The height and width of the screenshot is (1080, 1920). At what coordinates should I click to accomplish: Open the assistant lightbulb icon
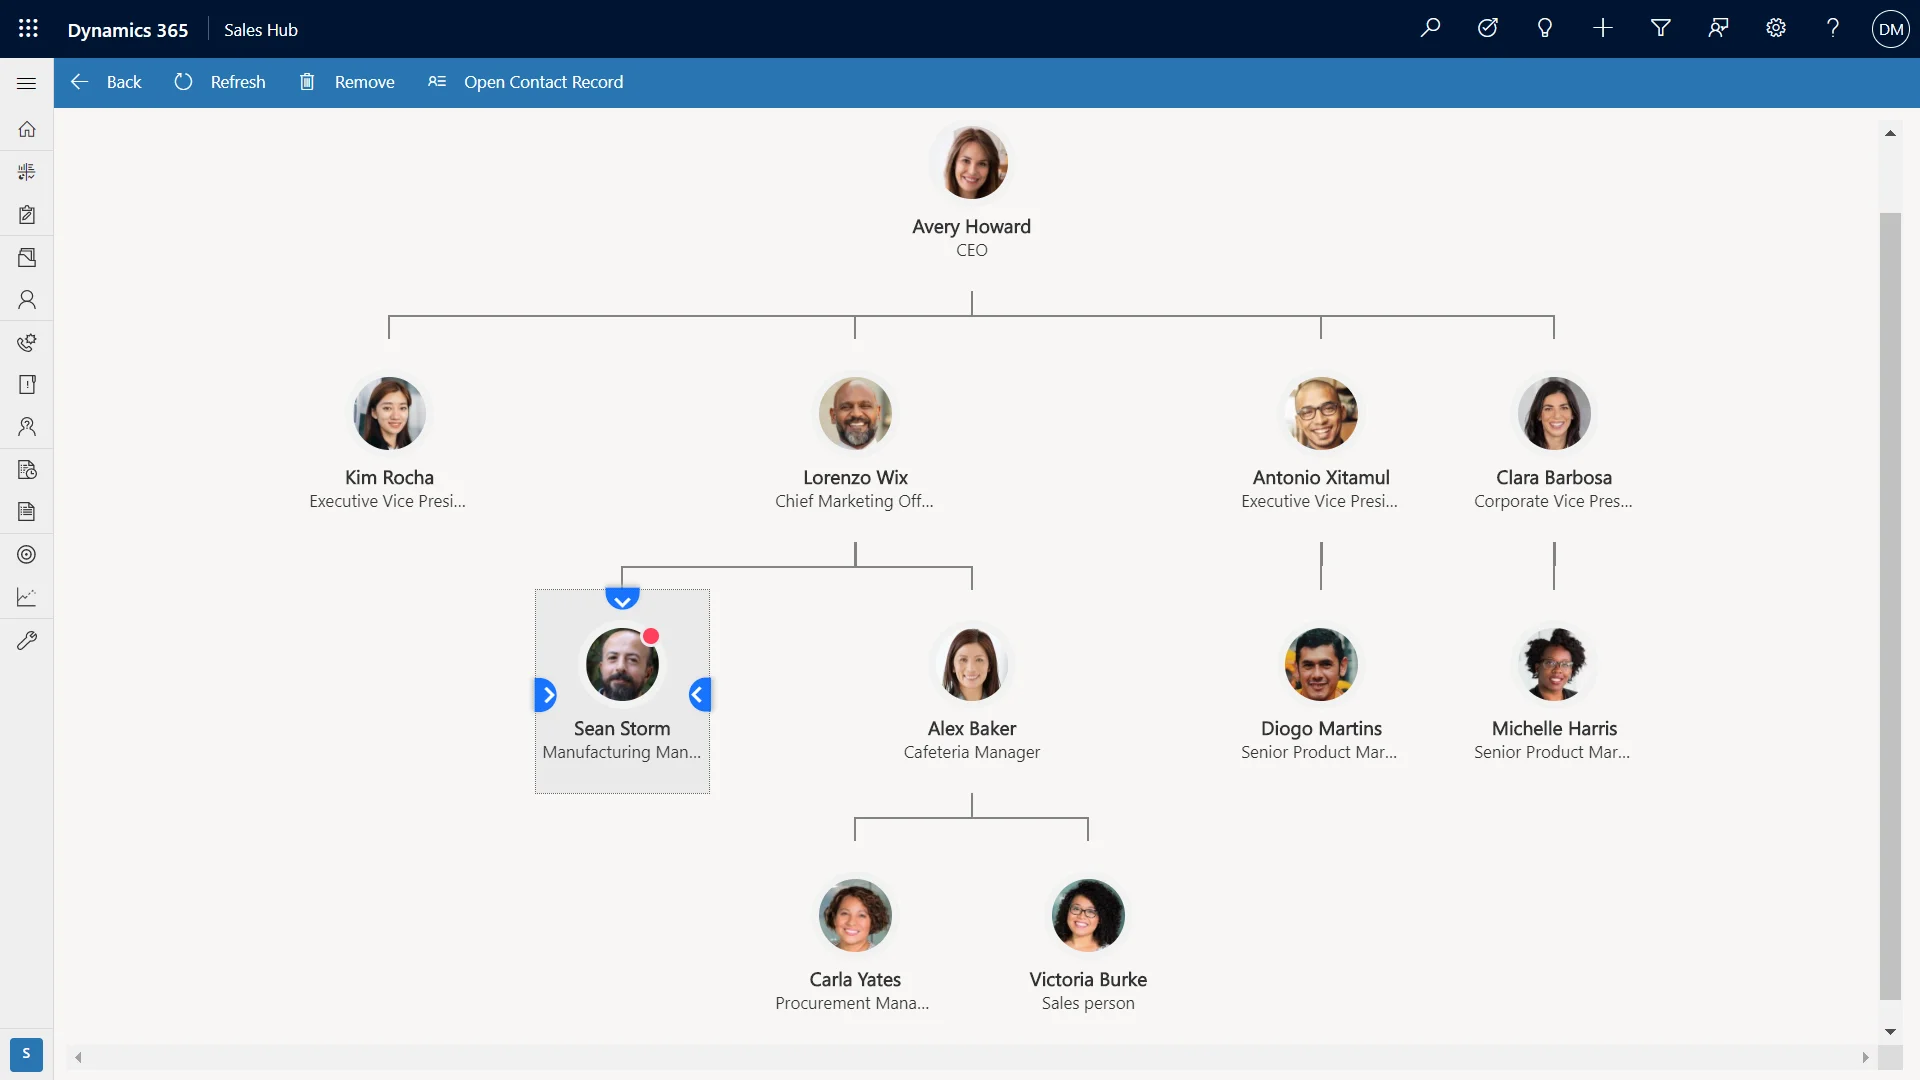click(1545, 28)
